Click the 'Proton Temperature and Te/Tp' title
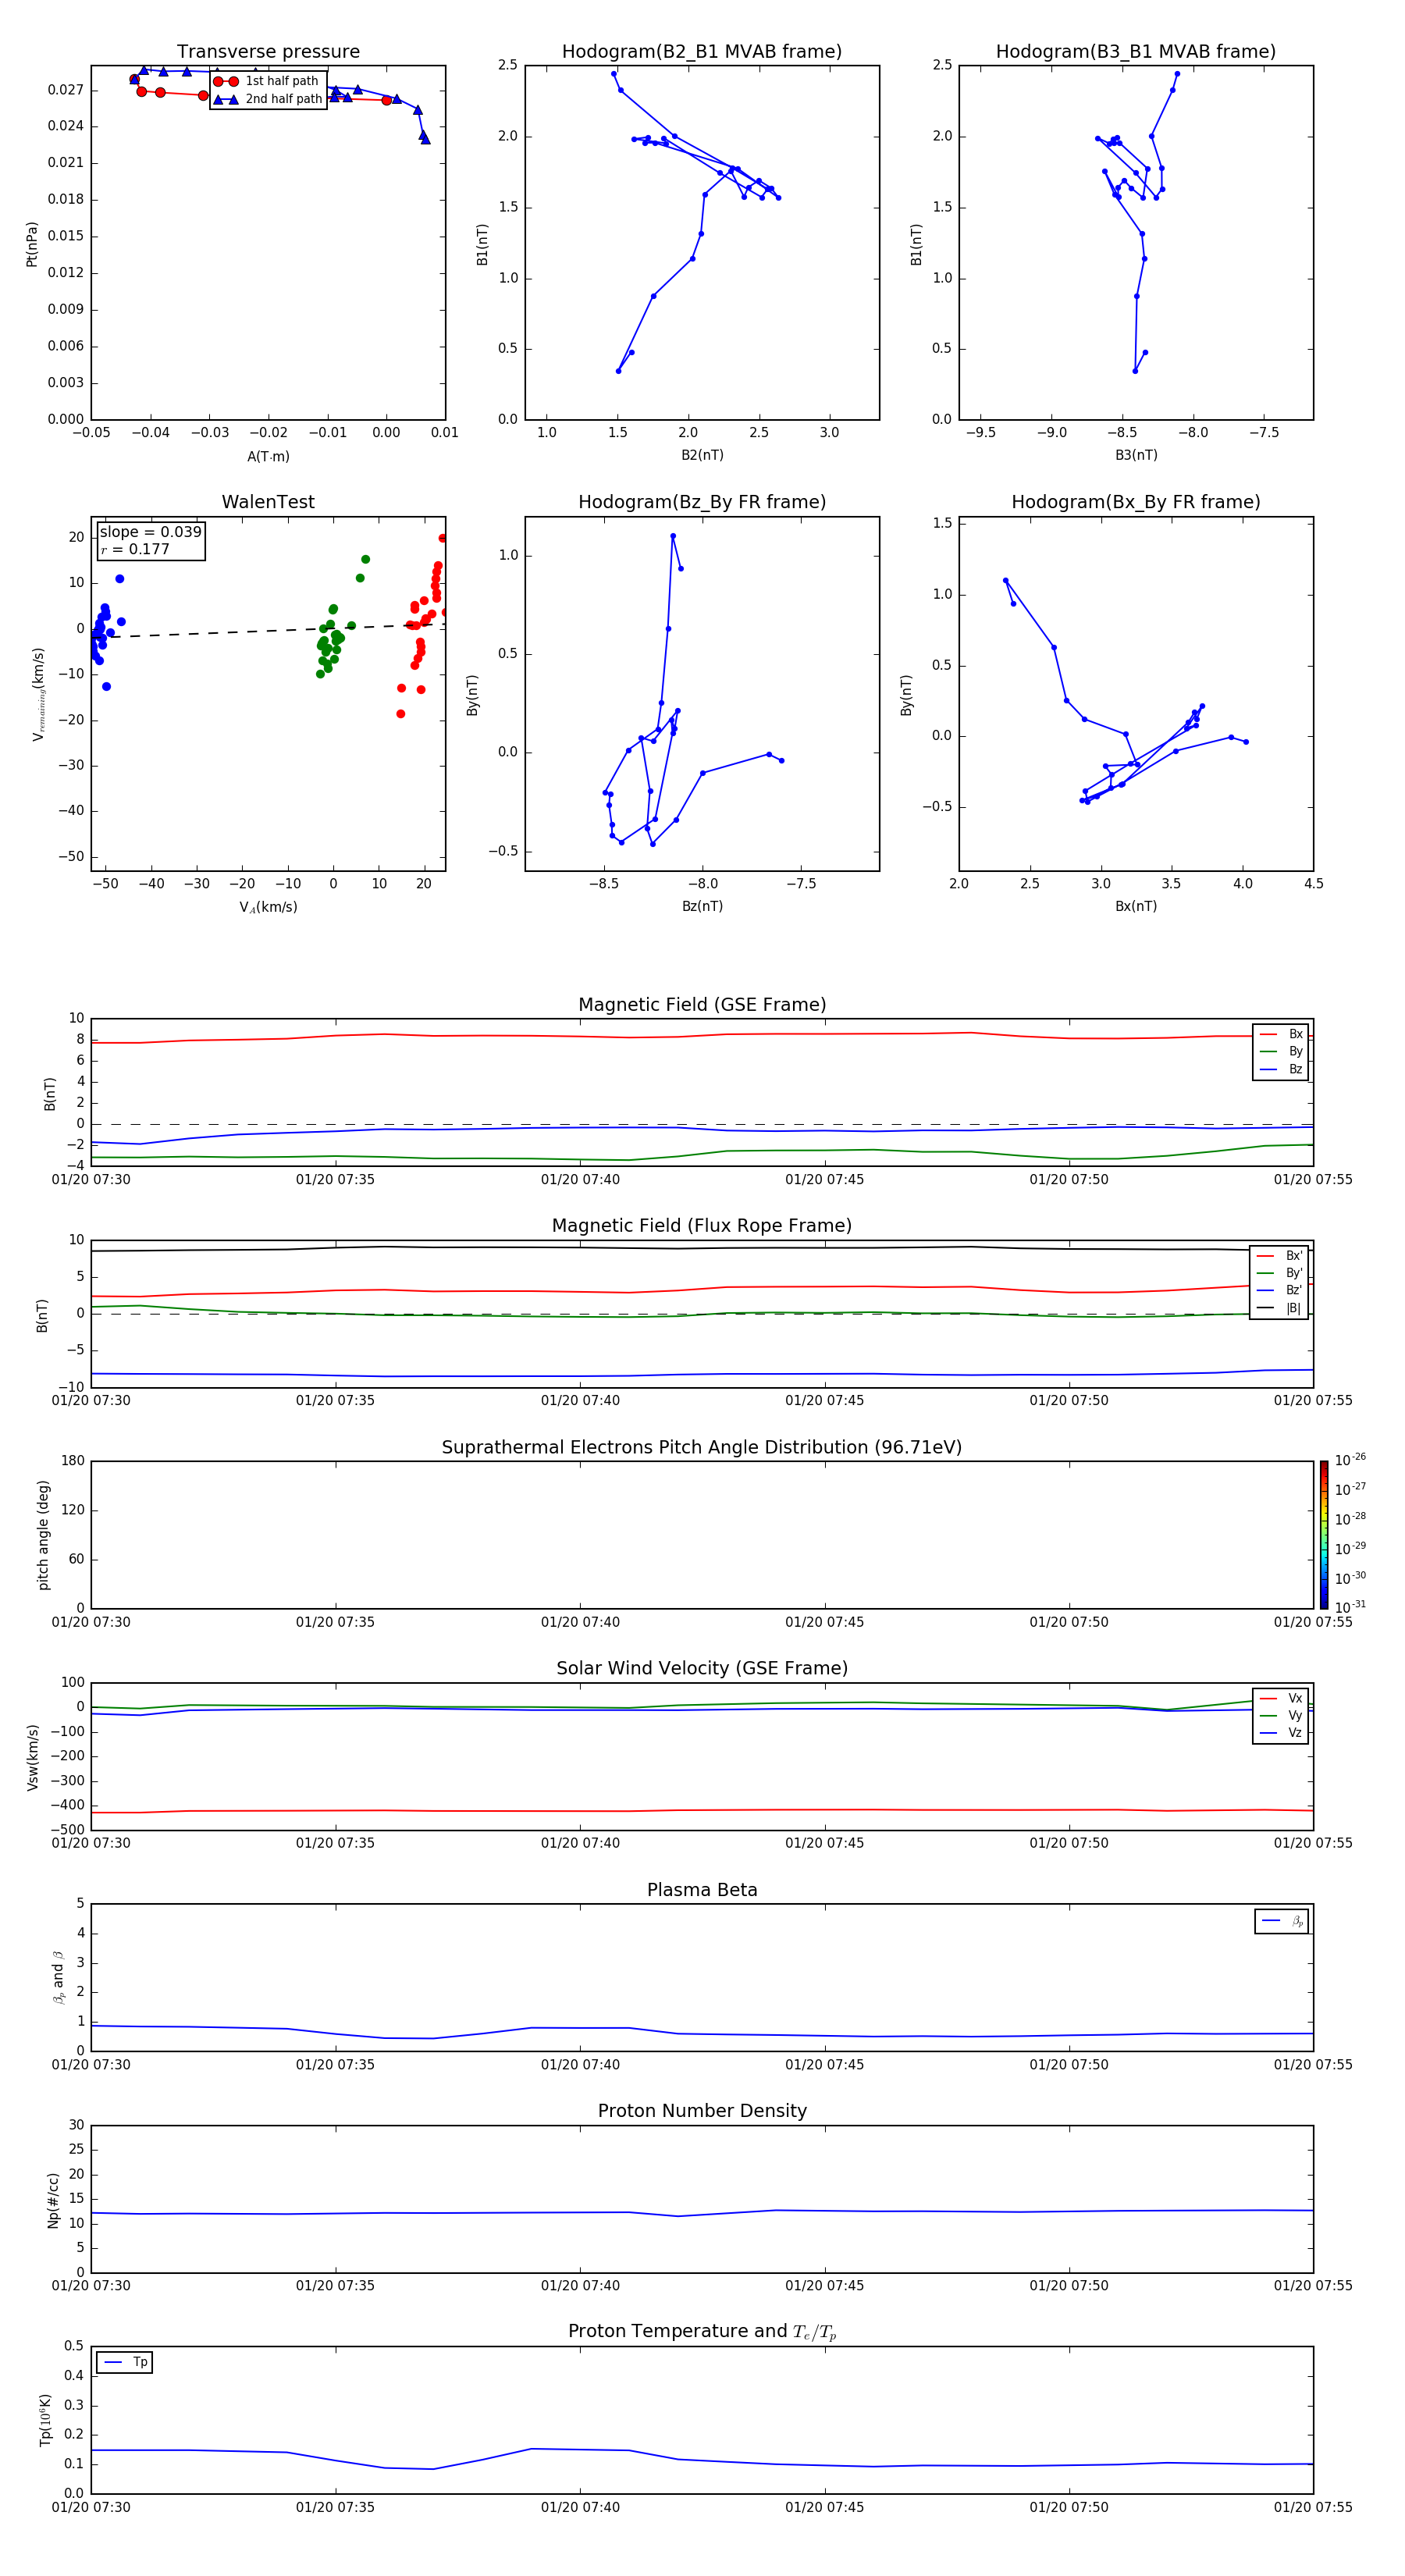 702,2333
